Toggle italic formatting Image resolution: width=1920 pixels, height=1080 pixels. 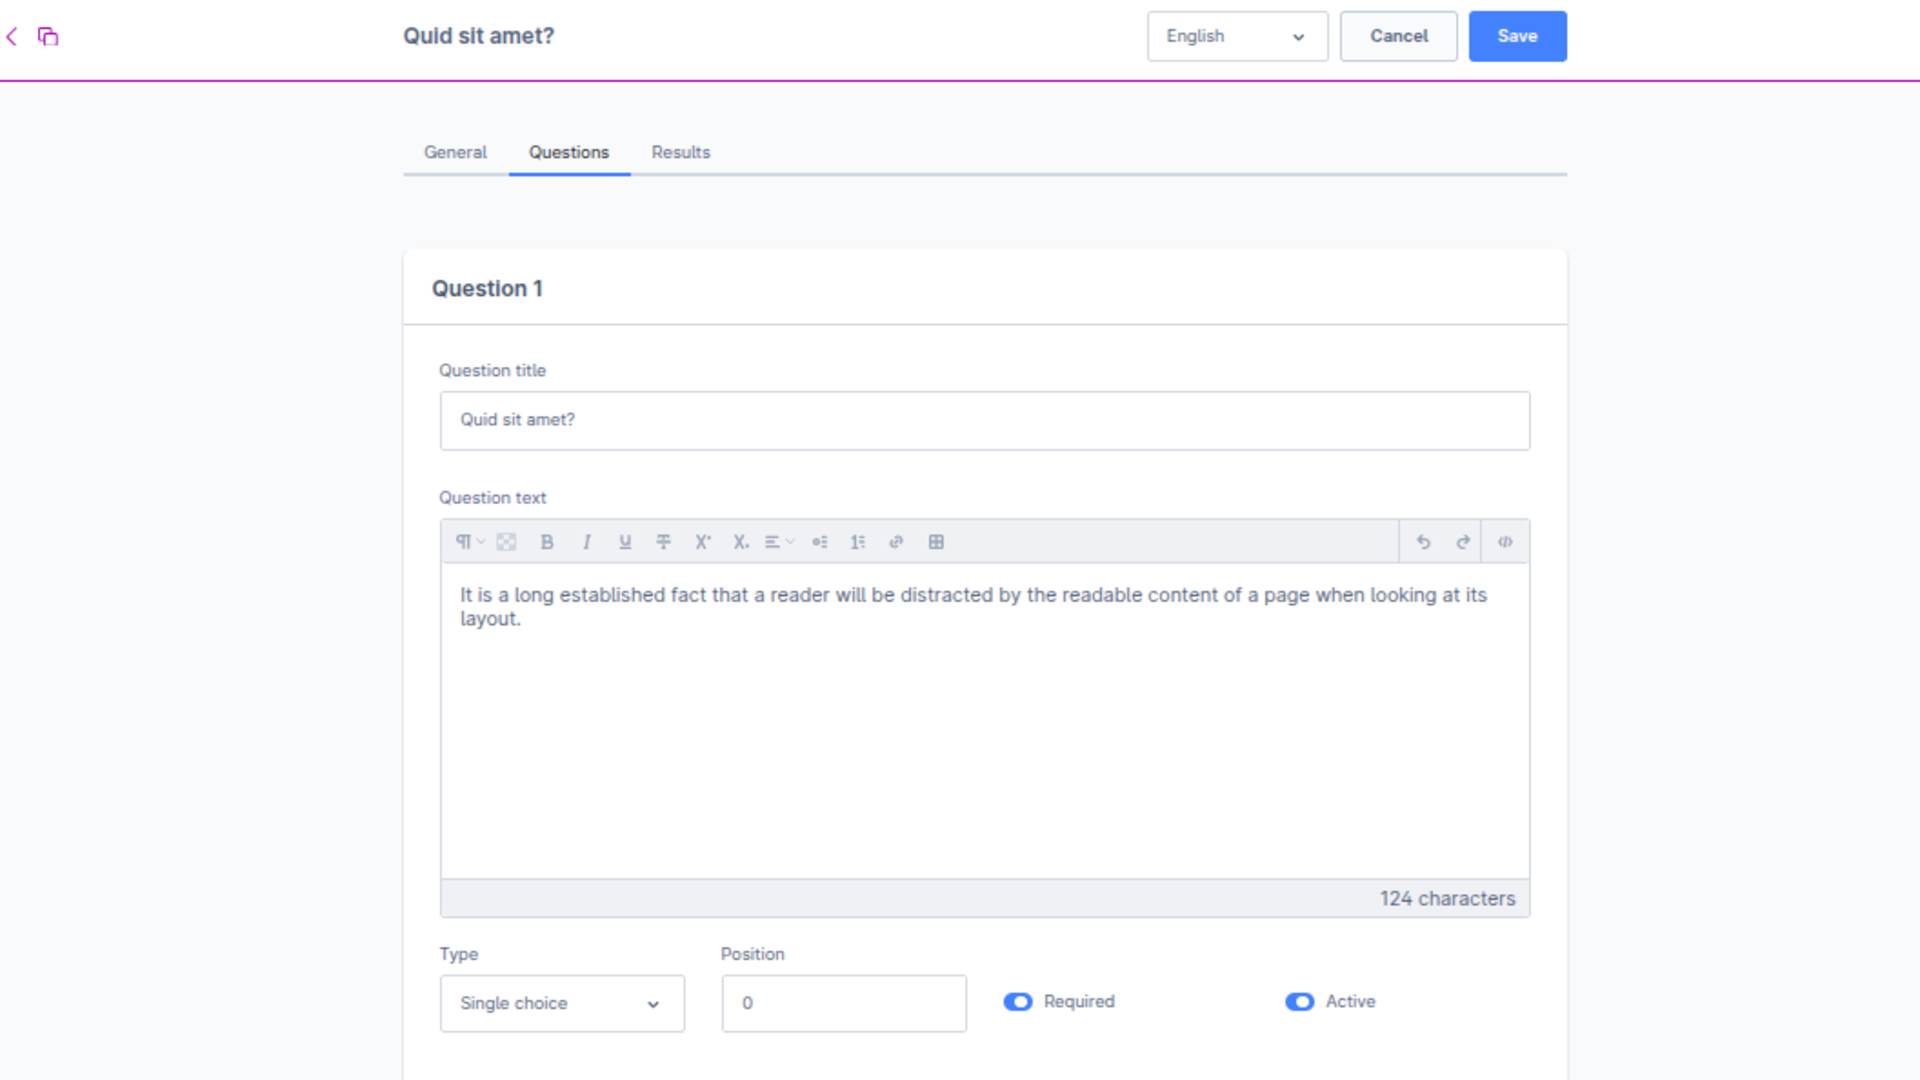click(x=586, y=542)
